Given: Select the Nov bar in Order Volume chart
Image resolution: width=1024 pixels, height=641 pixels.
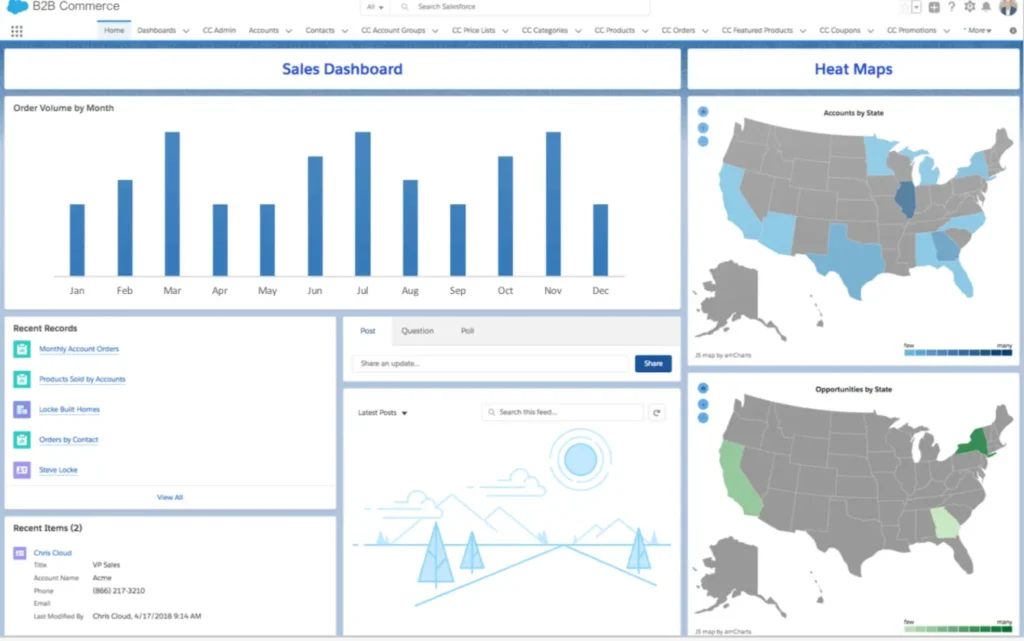Looking at the screenshot, I should click(553, 204).
